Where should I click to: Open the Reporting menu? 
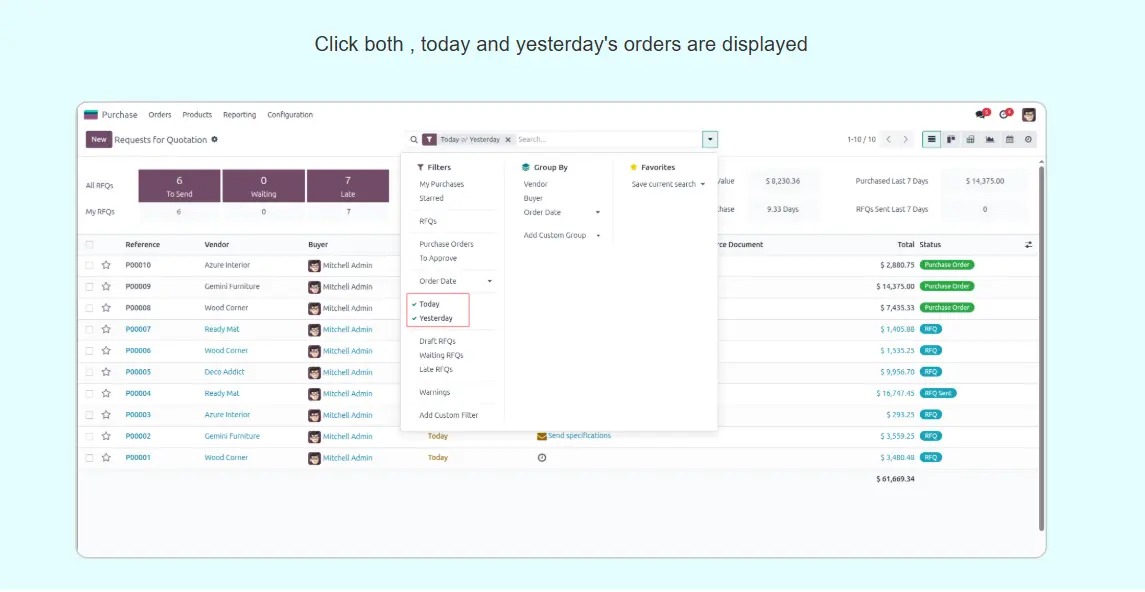tap(239, 115)
